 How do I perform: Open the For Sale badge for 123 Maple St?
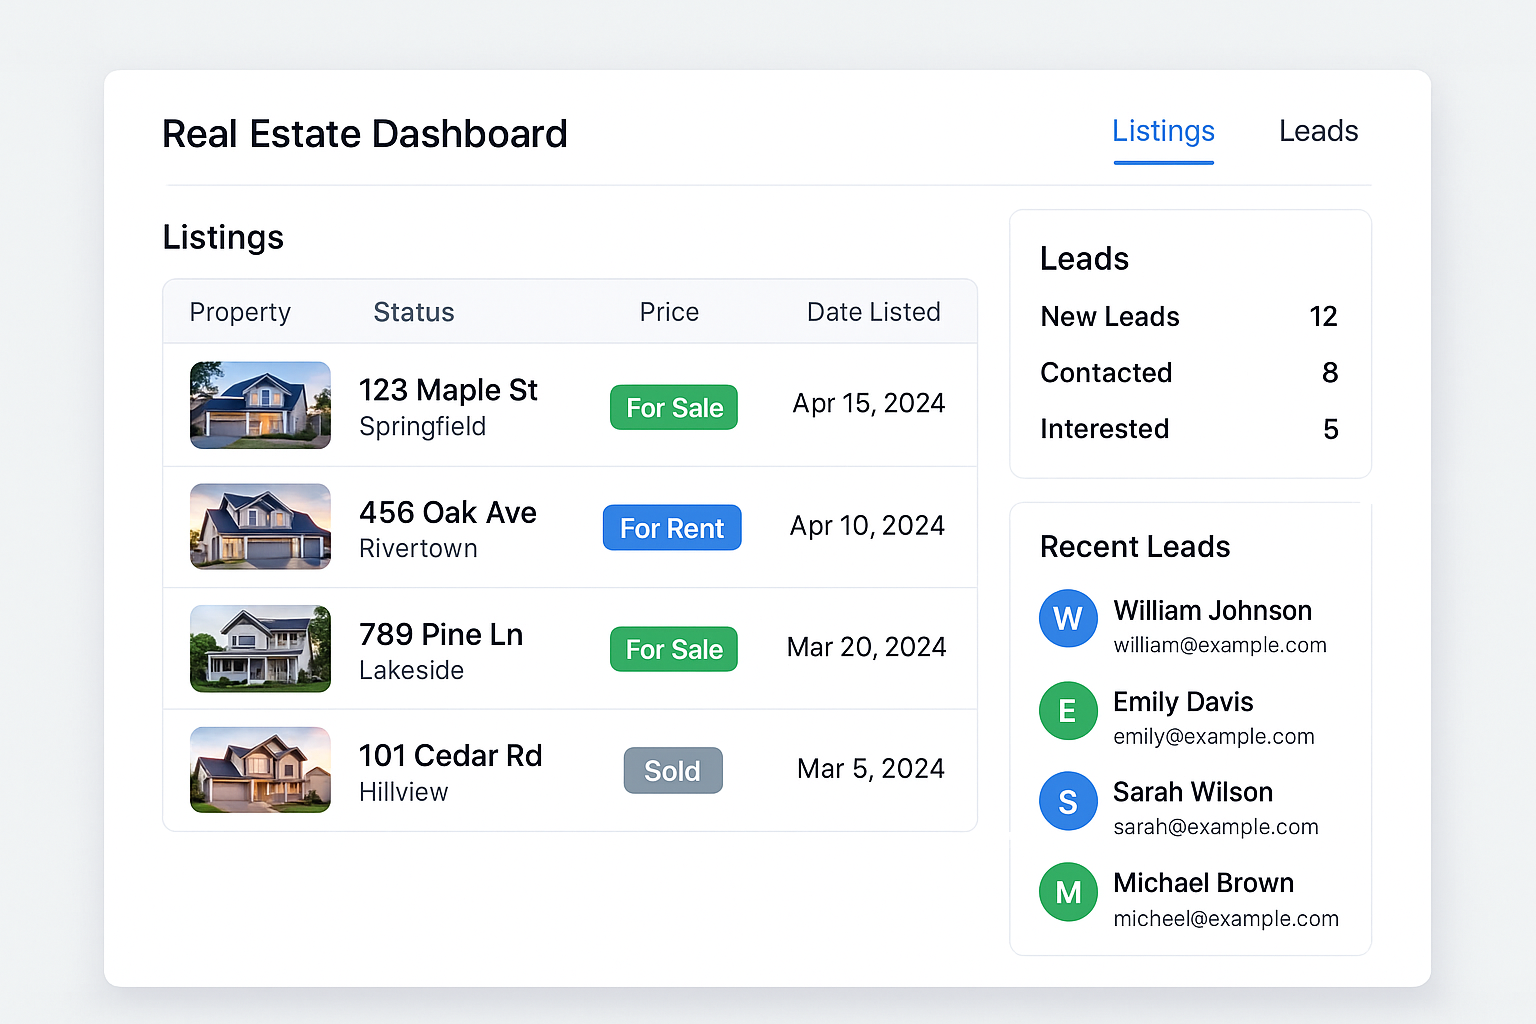pyautogui.click(x=673, y=407)
